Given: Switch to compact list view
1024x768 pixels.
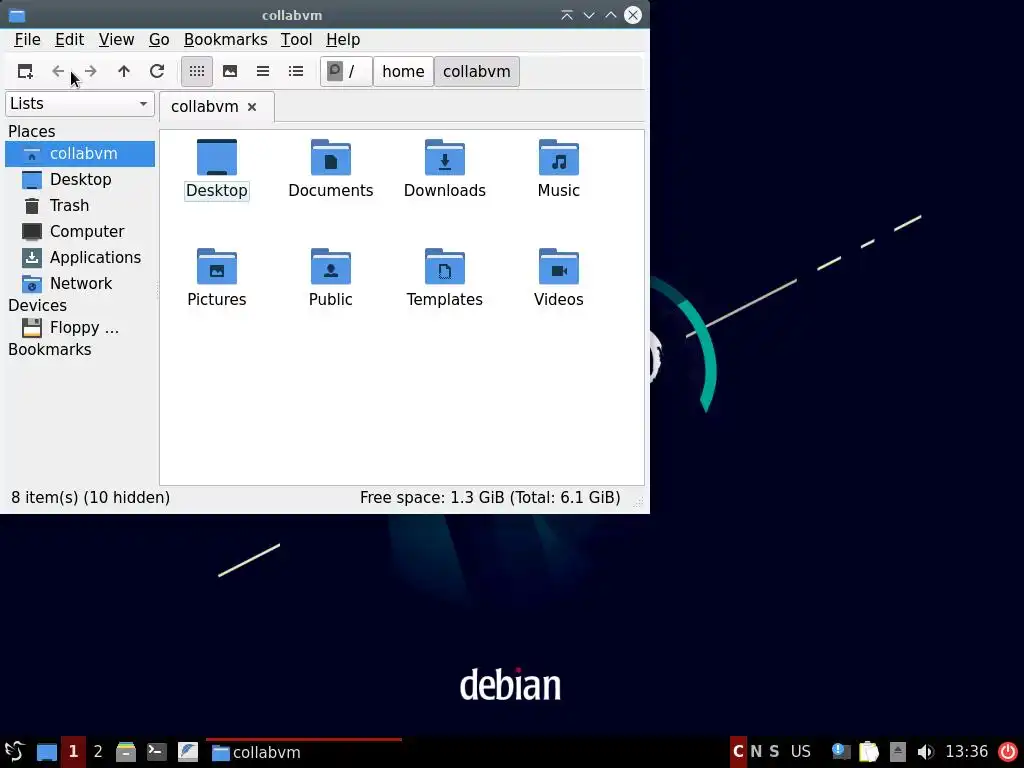Looking at the screenshot, I should tap(263, 71).
